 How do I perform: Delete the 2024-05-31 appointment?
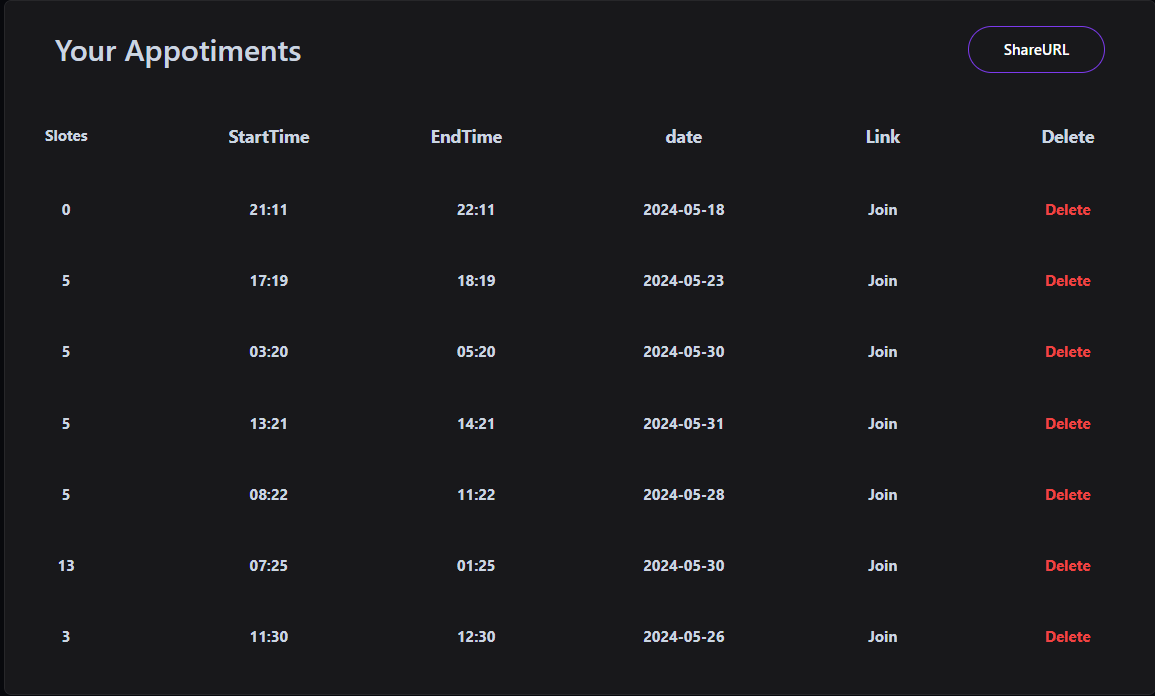tap(1067, 423)
